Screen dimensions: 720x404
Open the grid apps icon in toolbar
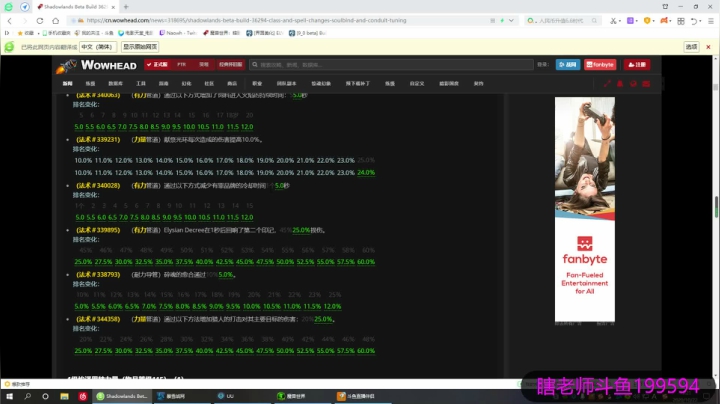681,21
